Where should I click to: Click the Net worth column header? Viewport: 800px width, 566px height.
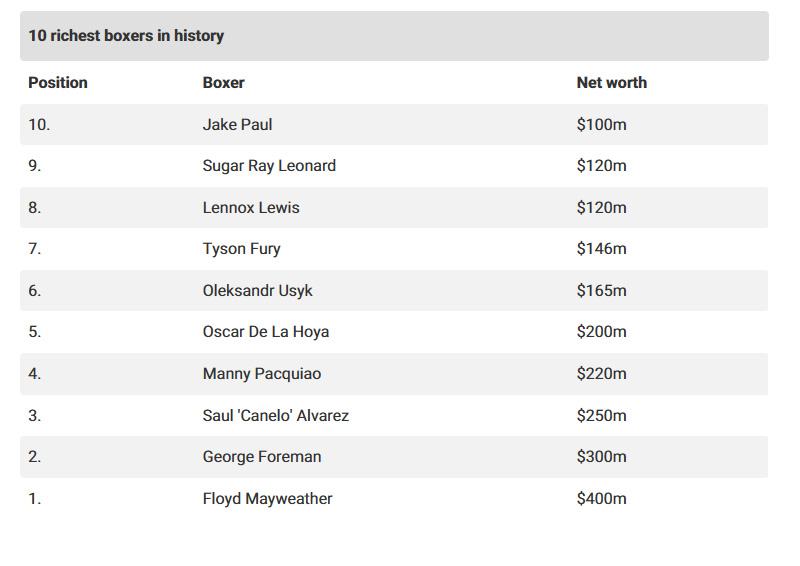click(611, 83)
